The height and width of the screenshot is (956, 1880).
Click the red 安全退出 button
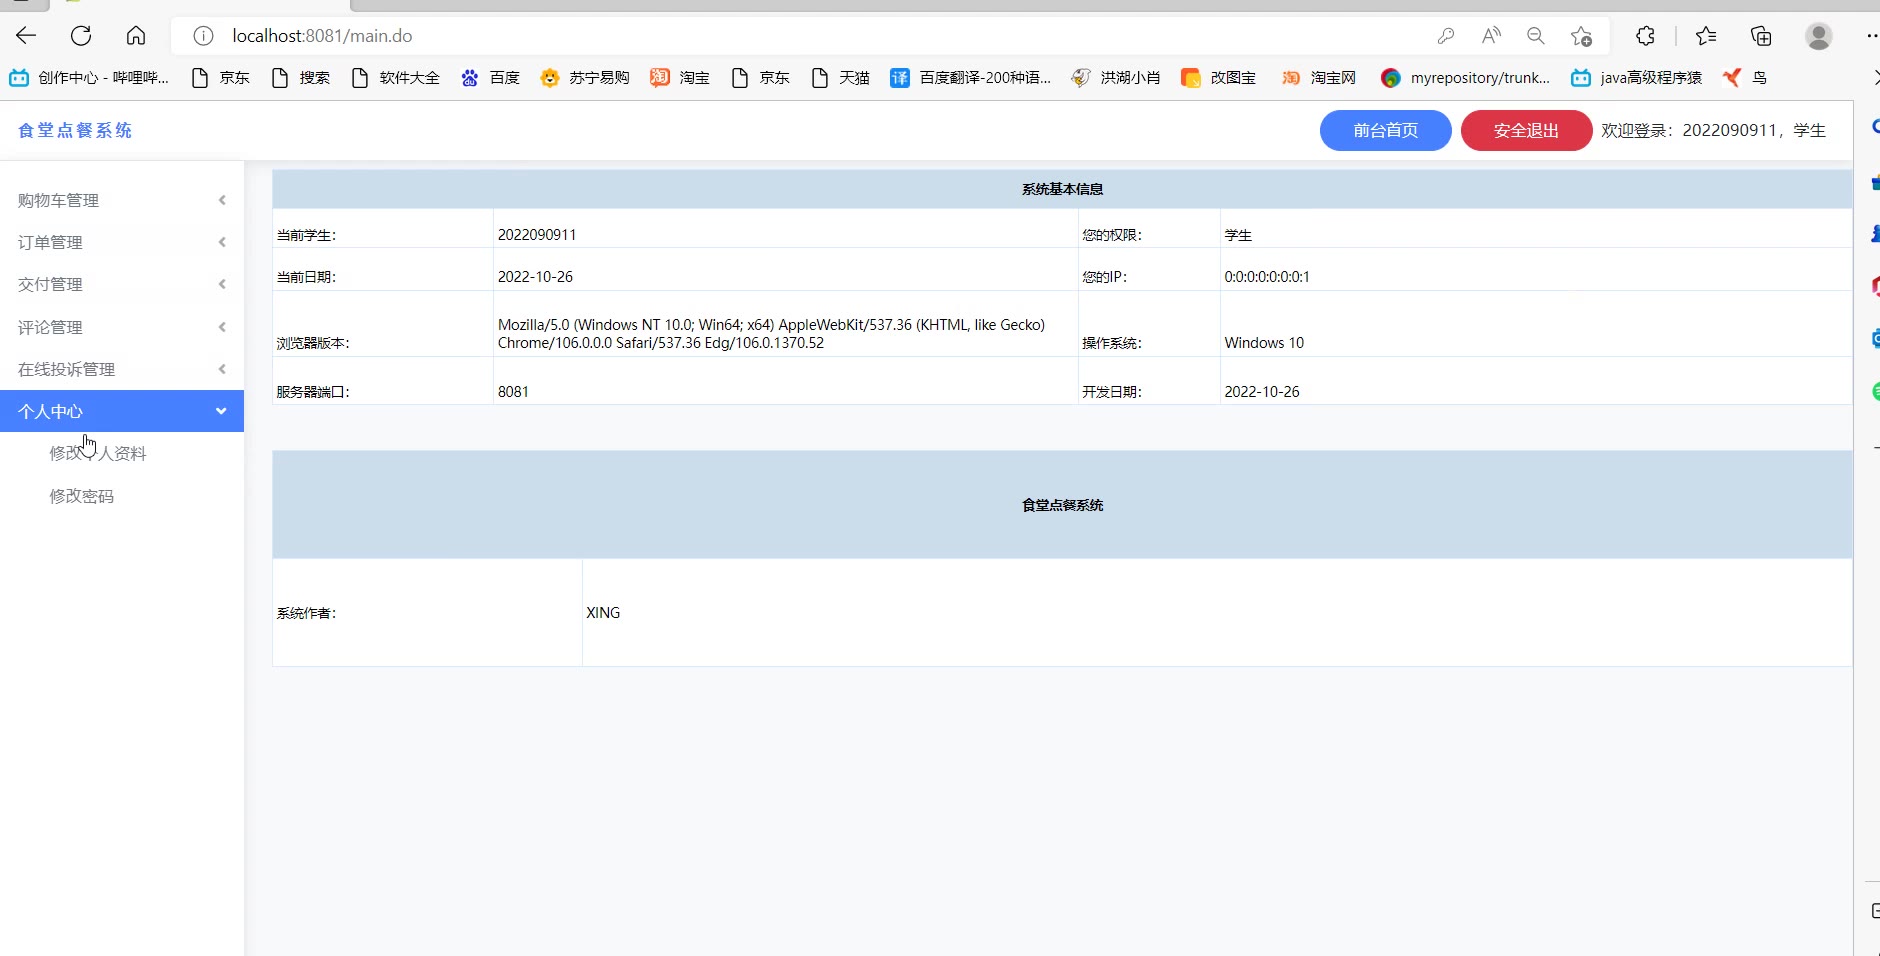(x=1526, y=131)
